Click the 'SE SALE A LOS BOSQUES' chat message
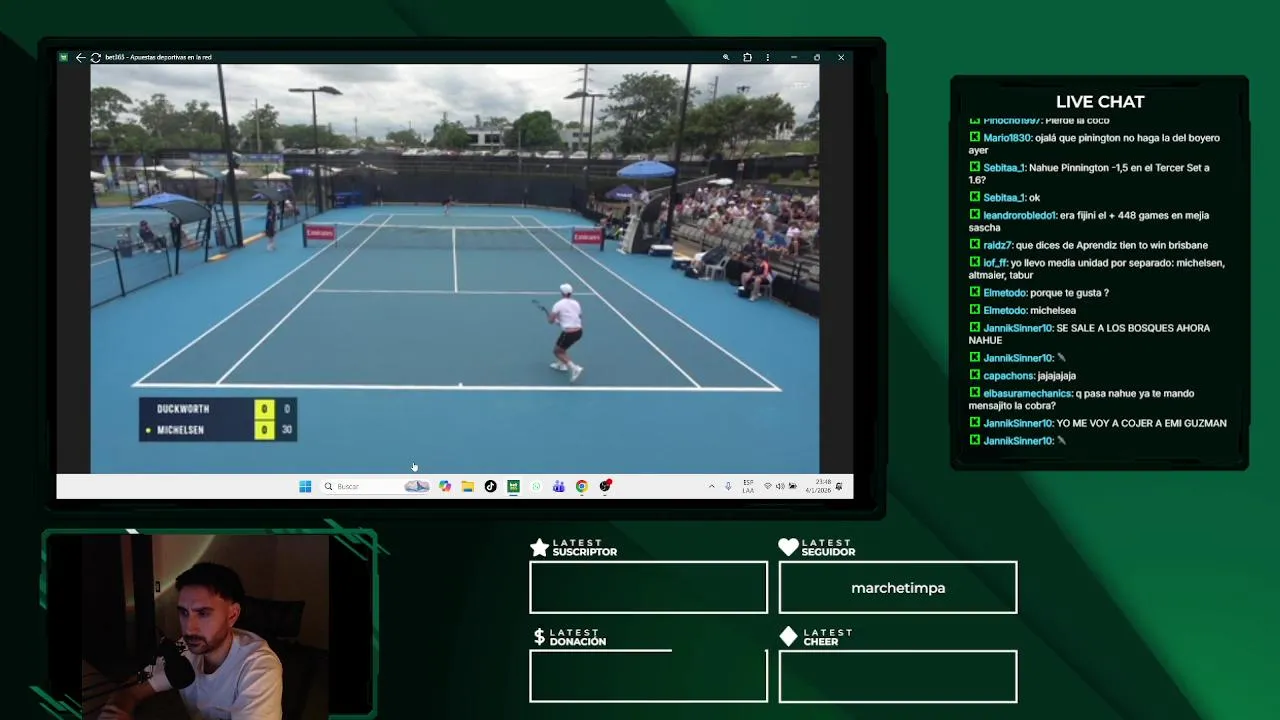 (1089, 334)
